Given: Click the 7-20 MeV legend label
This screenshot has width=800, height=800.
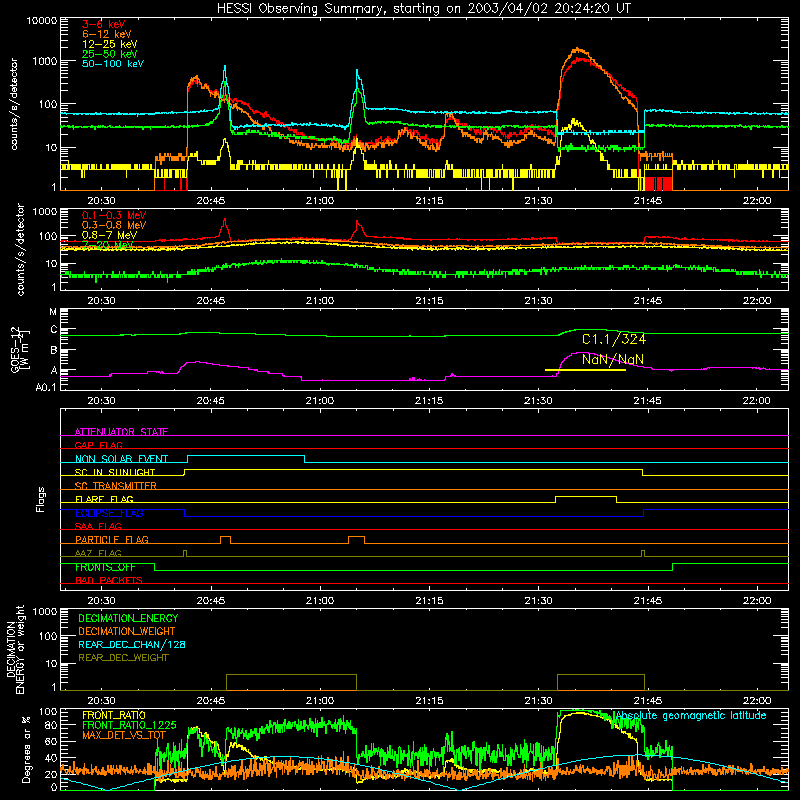Looking at the screenshot, I should tap(108, 245).
